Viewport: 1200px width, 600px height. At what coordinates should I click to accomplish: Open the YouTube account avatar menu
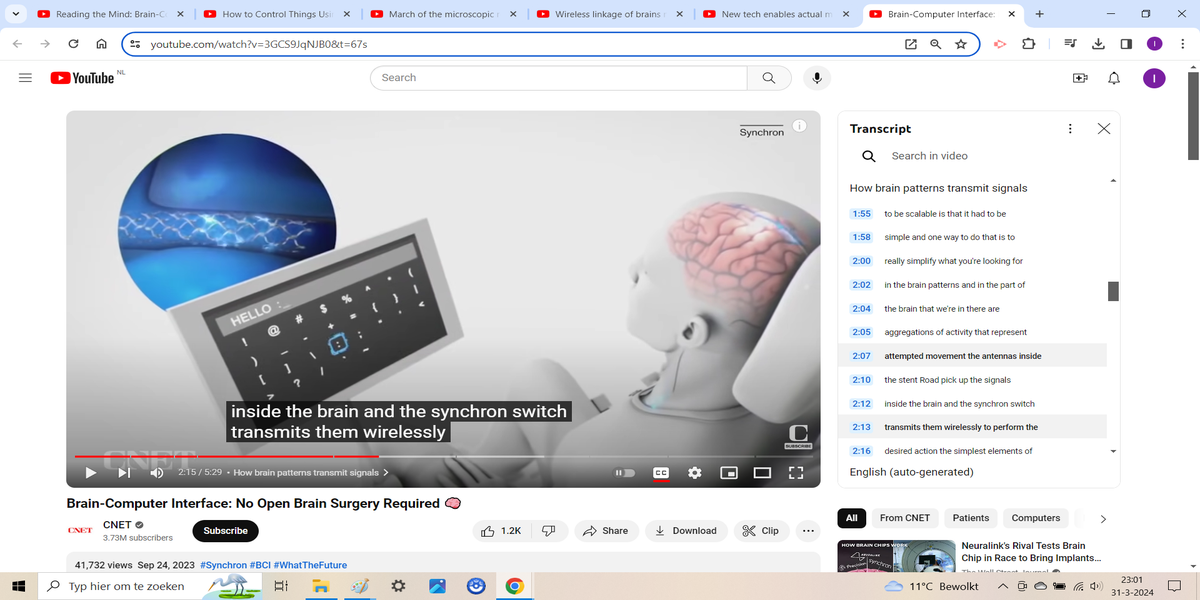pos(1154,78)
